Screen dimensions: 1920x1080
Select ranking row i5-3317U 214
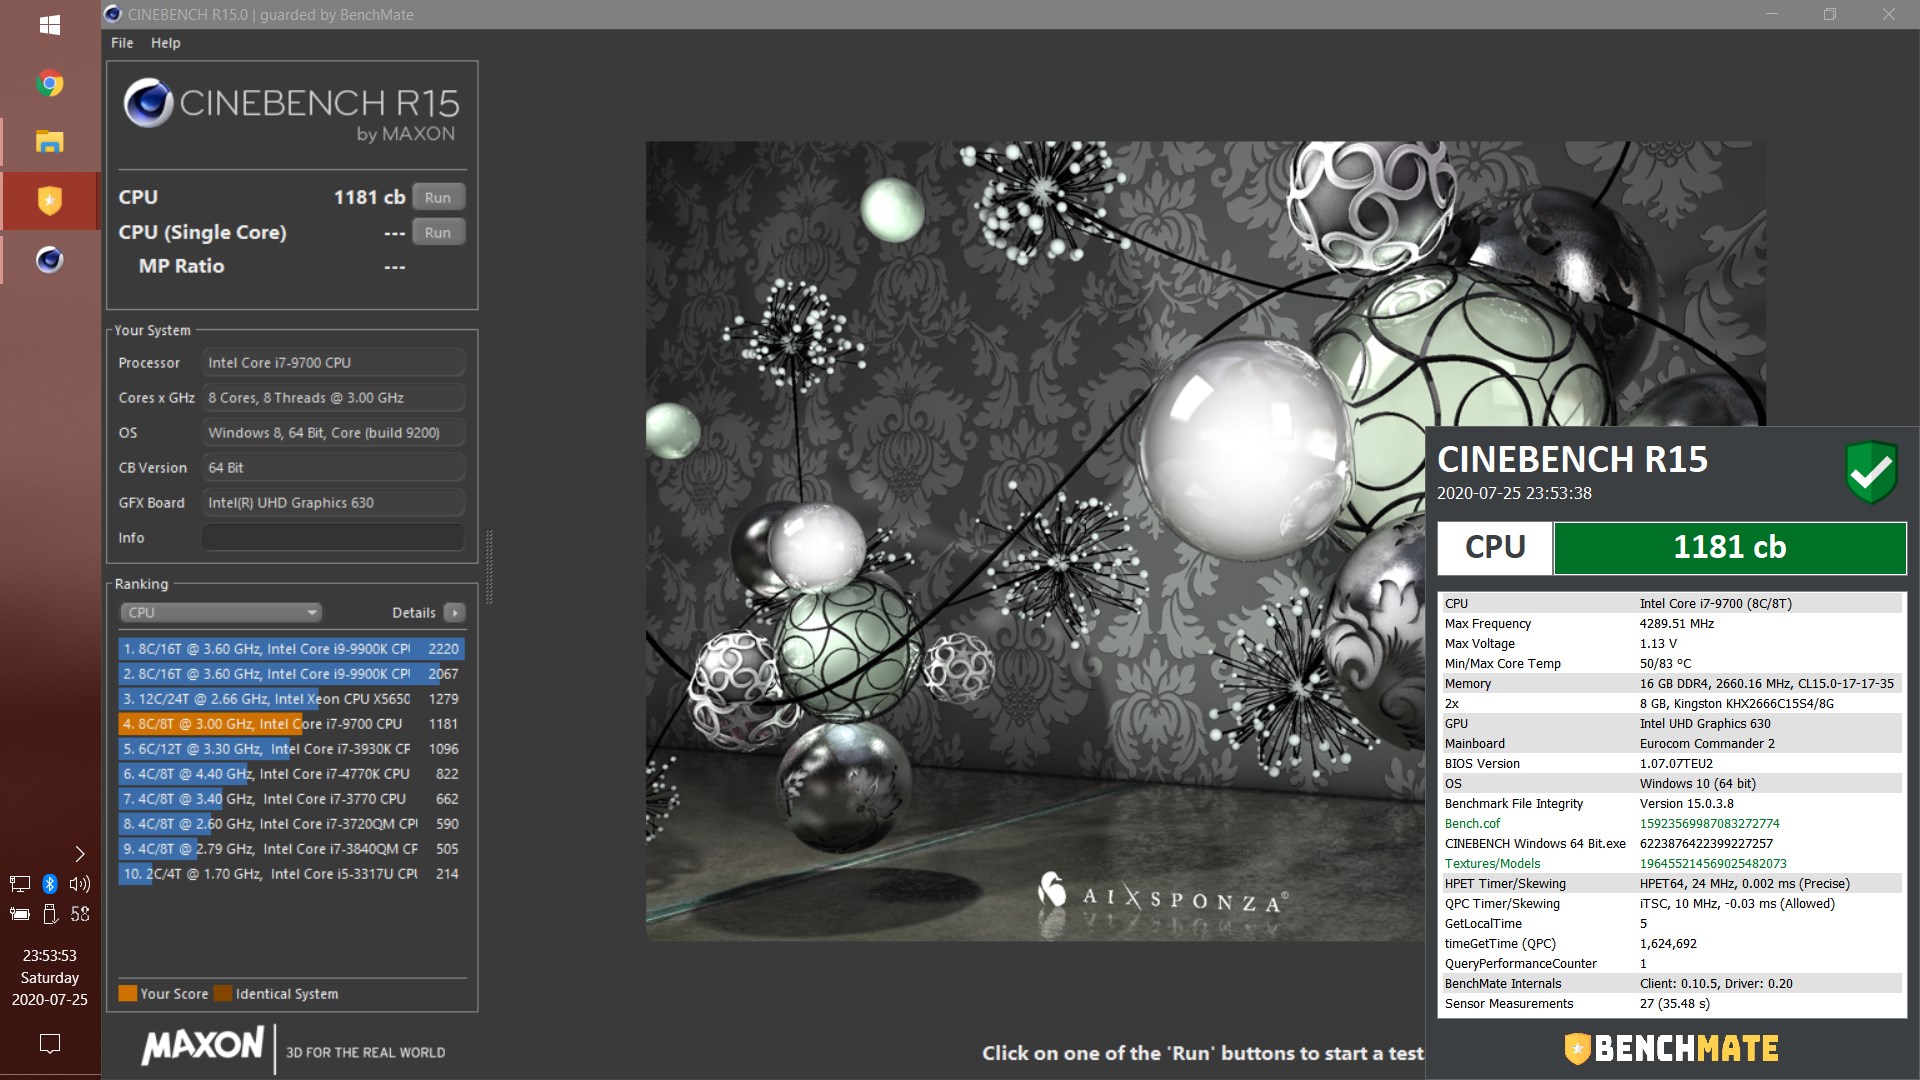(x=291, y=874)
